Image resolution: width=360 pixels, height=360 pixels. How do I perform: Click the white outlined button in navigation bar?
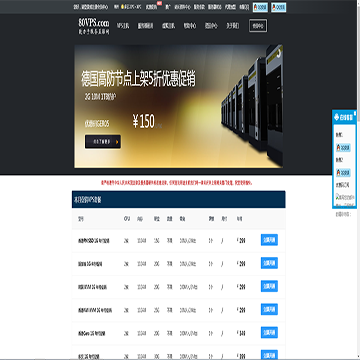point(258,26)
